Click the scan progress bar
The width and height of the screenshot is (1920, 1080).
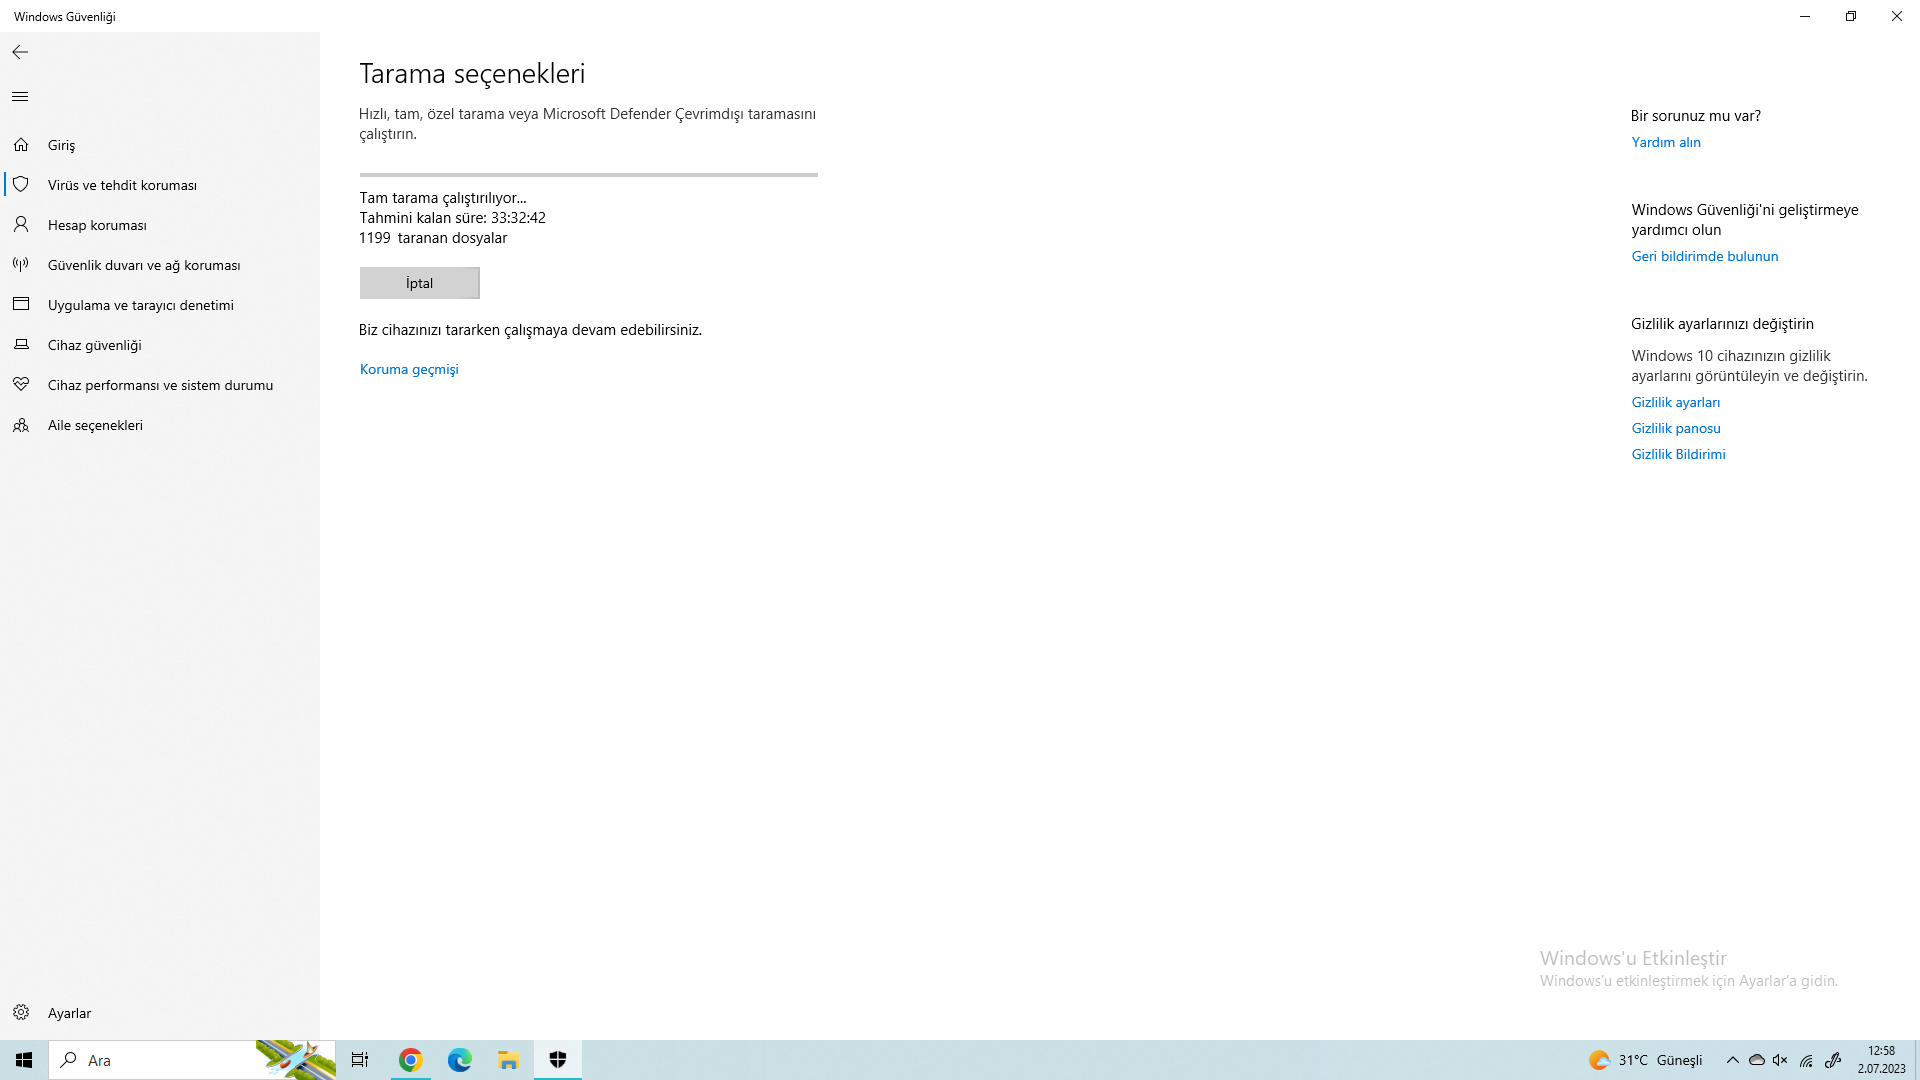[x=588, y=175]
